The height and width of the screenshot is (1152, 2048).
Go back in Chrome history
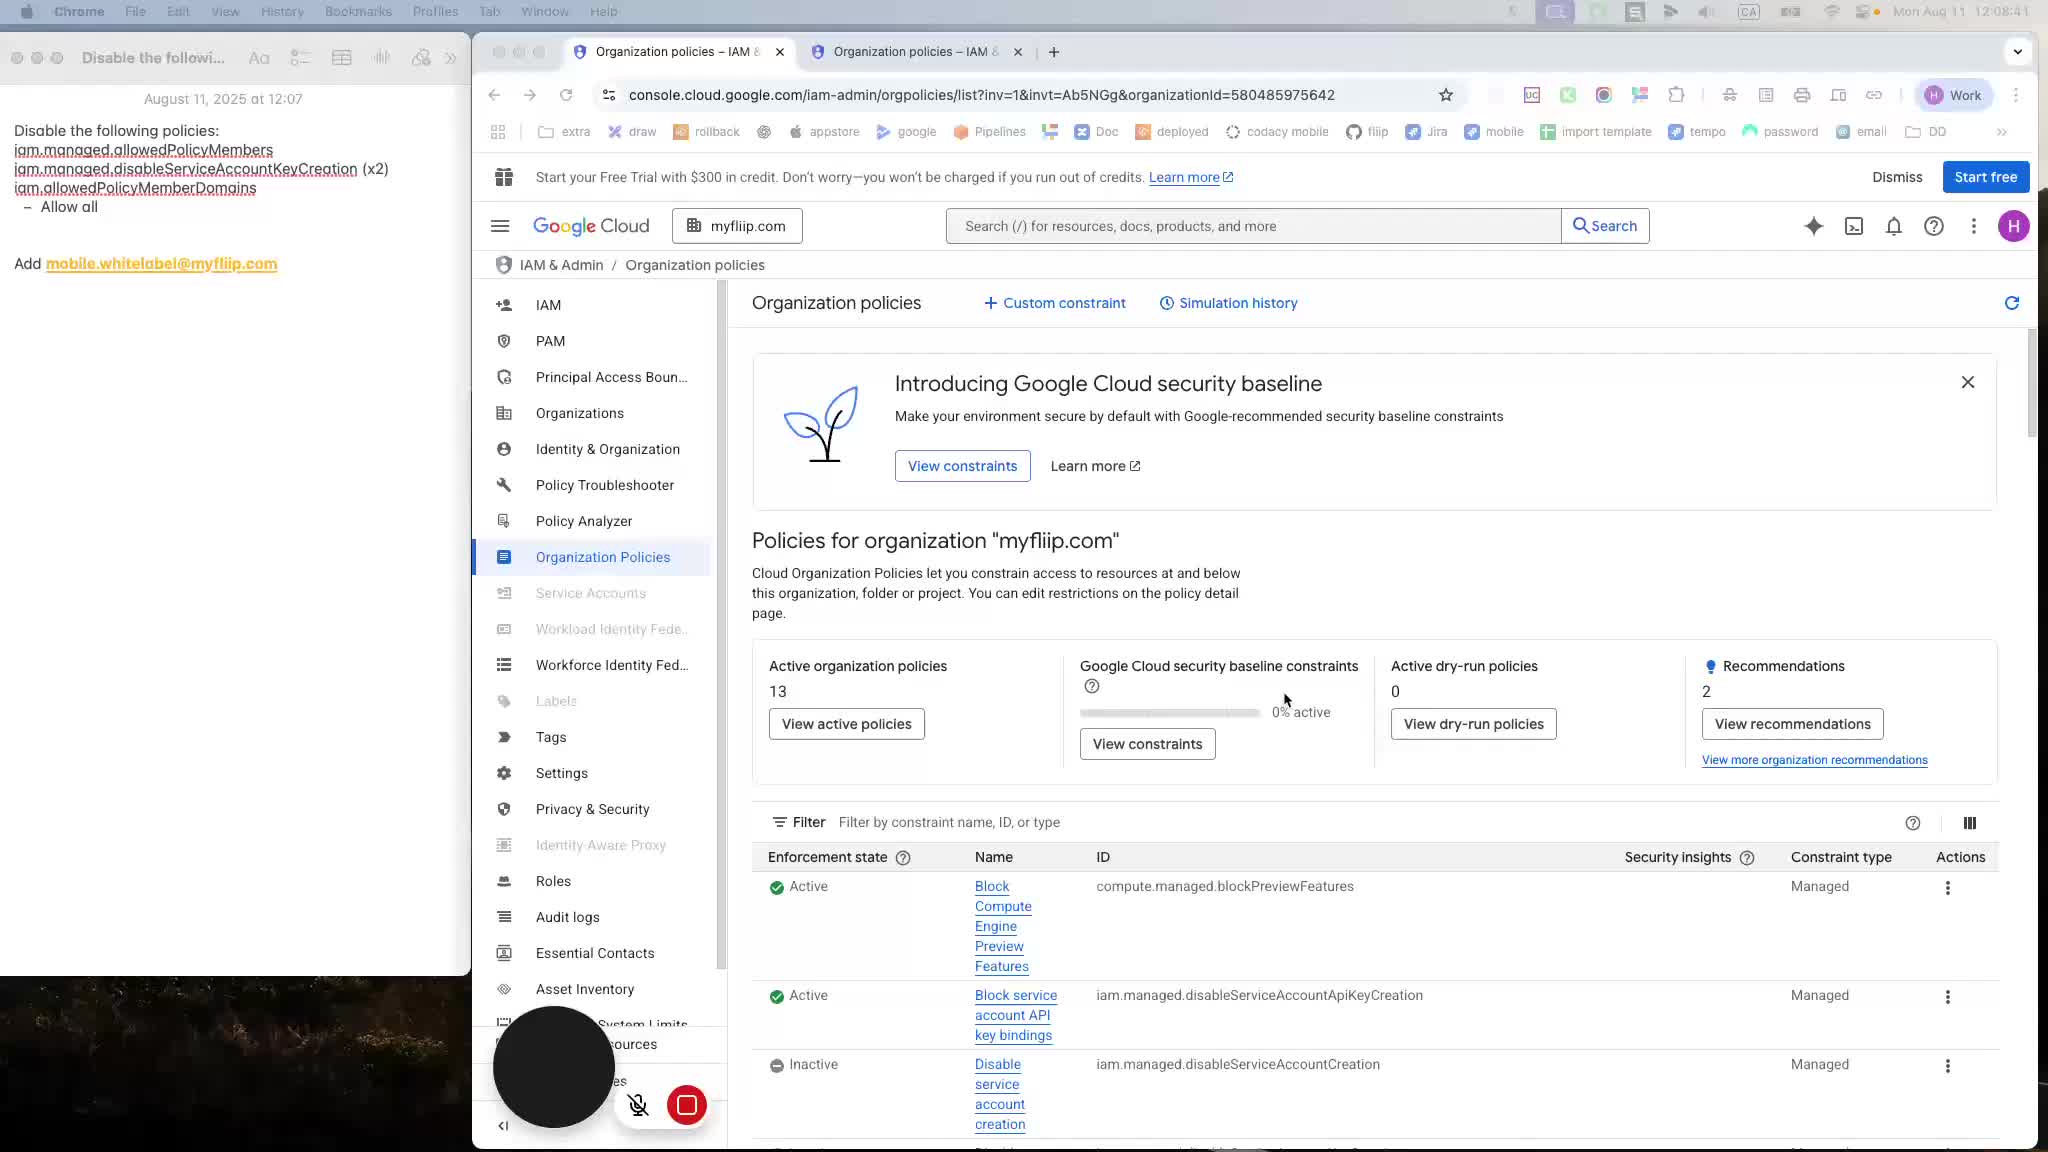pos(494,95)
